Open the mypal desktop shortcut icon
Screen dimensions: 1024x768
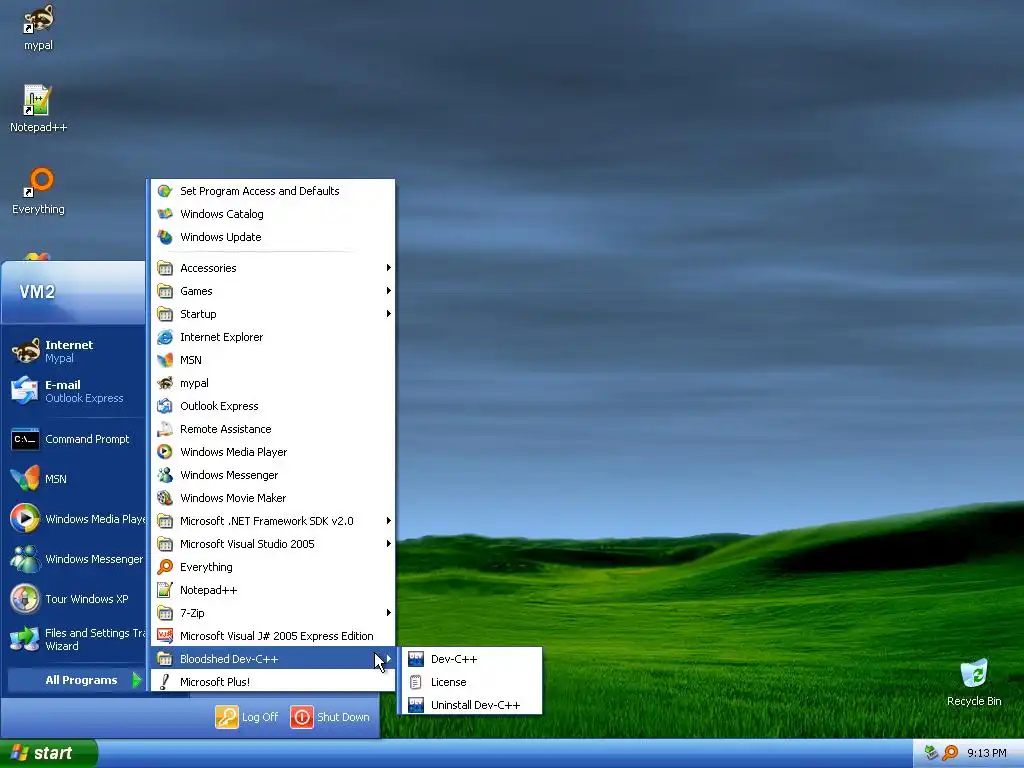click(38, 20)
